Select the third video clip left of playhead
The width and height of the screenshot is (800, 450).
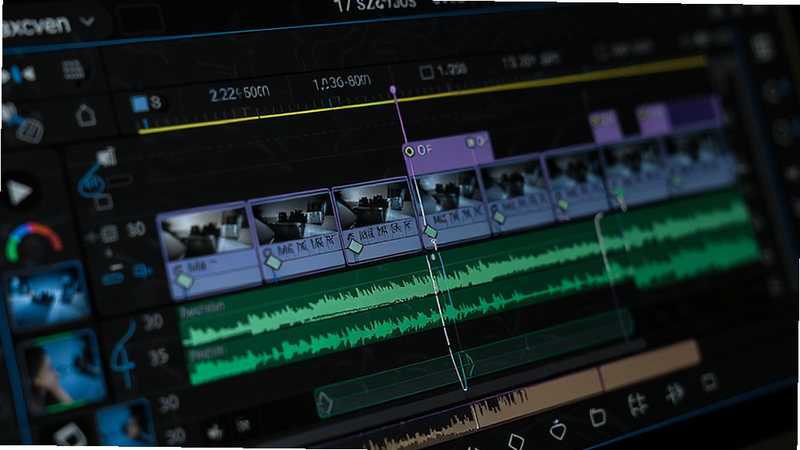point(378,219)
